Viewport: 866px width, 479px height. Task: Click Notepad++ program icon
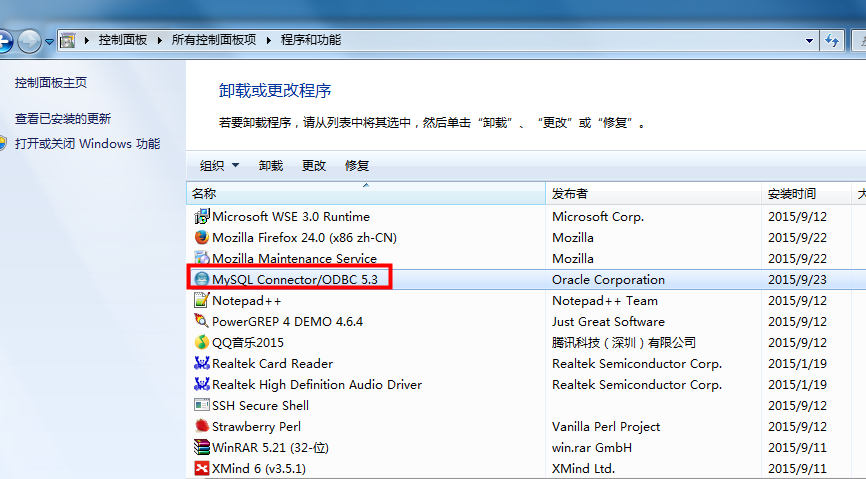(x=202, y=300)
